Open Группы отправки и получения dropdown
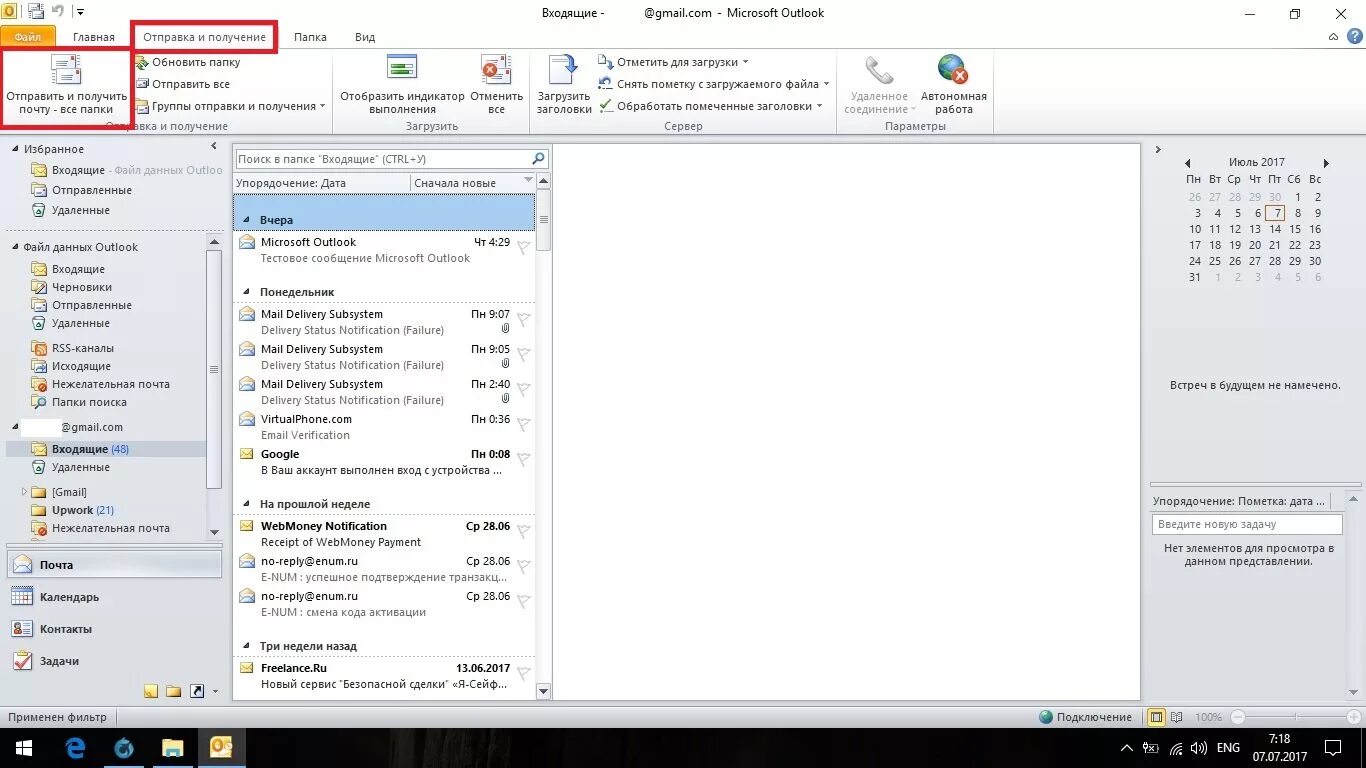The image size is (1366, 768). coord(231,106)
